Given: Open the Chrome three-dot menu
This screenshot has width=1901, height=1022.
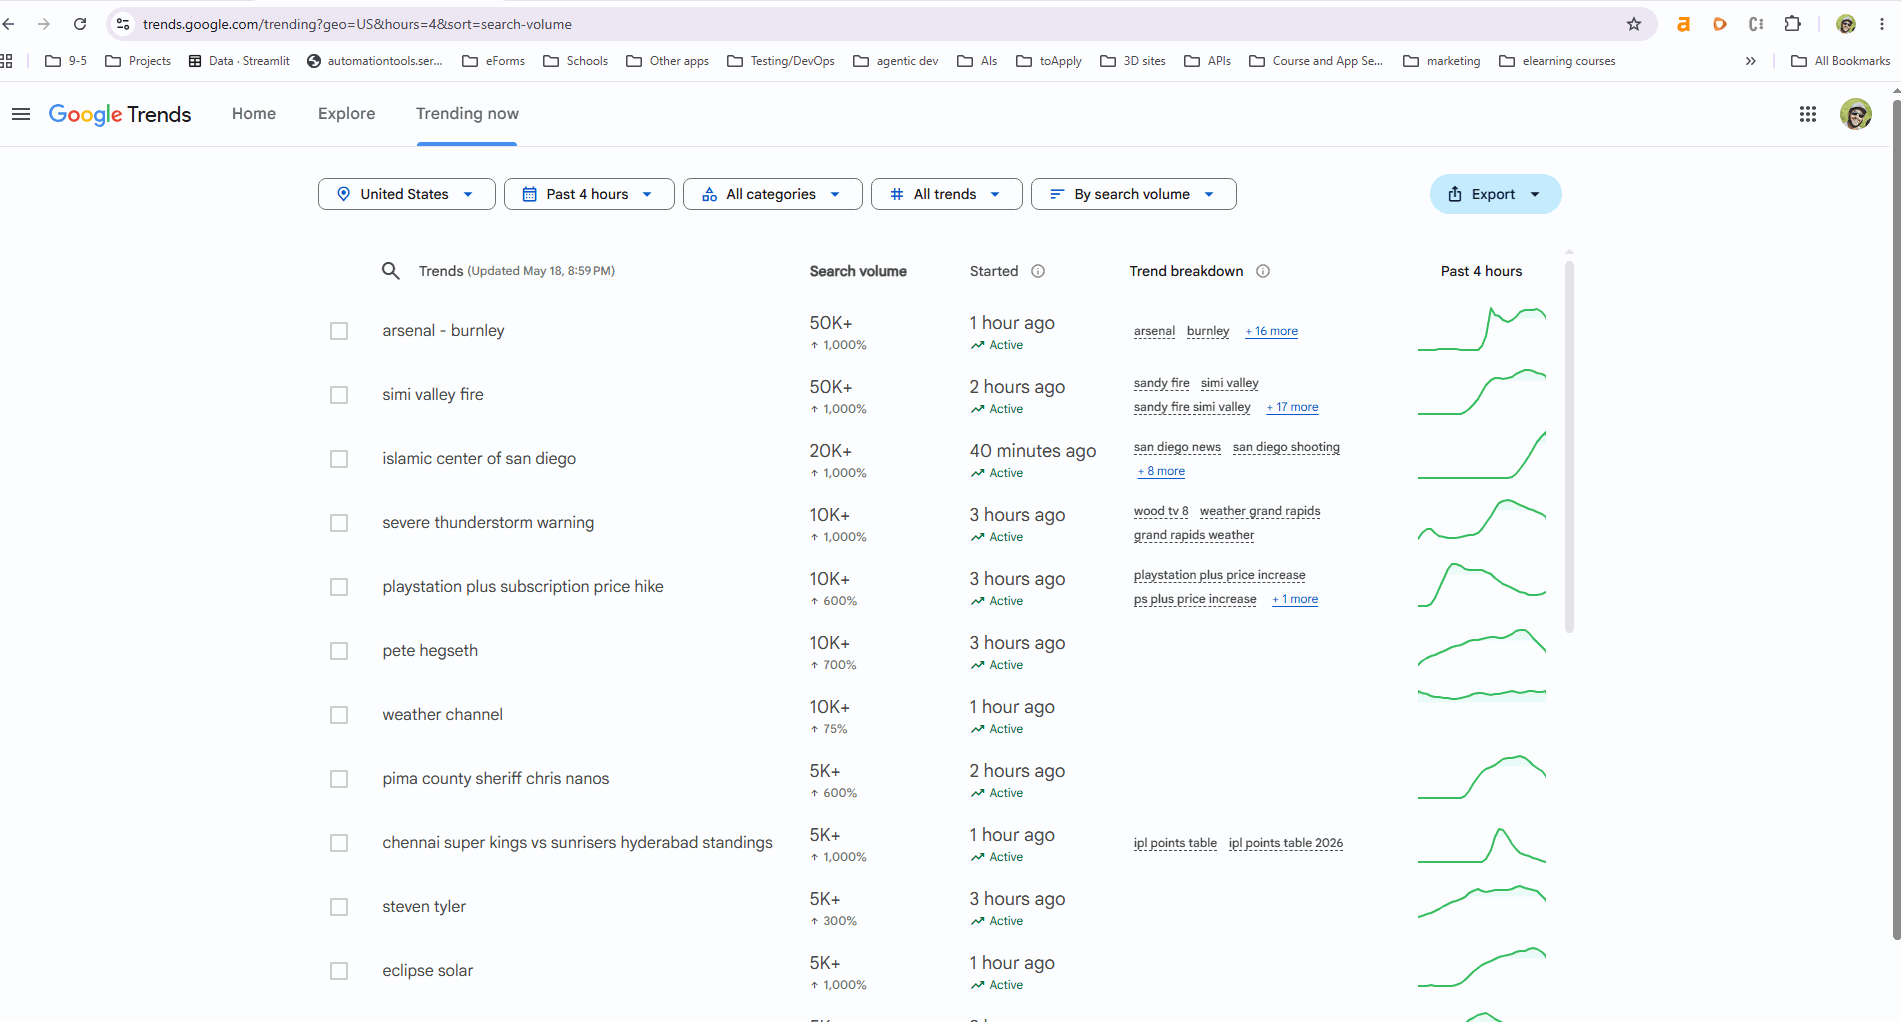Looking at the screenshot, I should coord(1882,24).
